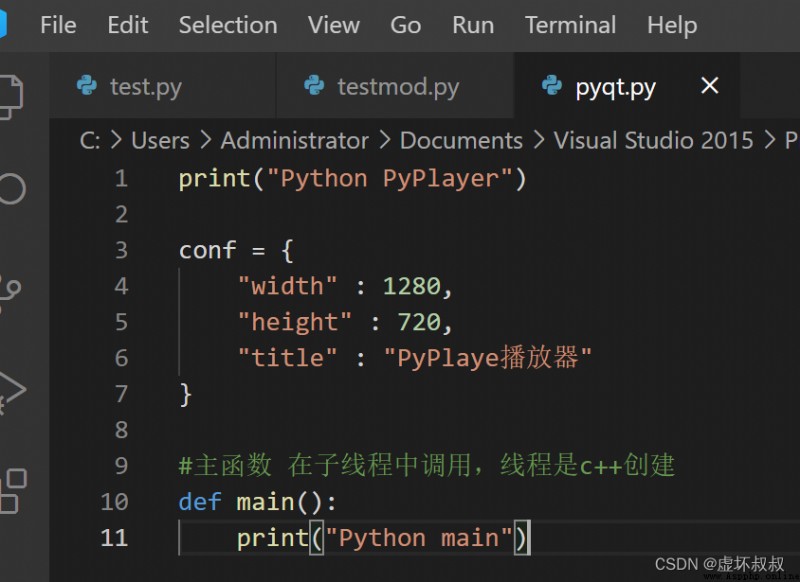Click the C: breadcrumb segment

click(x=90, y=140)
